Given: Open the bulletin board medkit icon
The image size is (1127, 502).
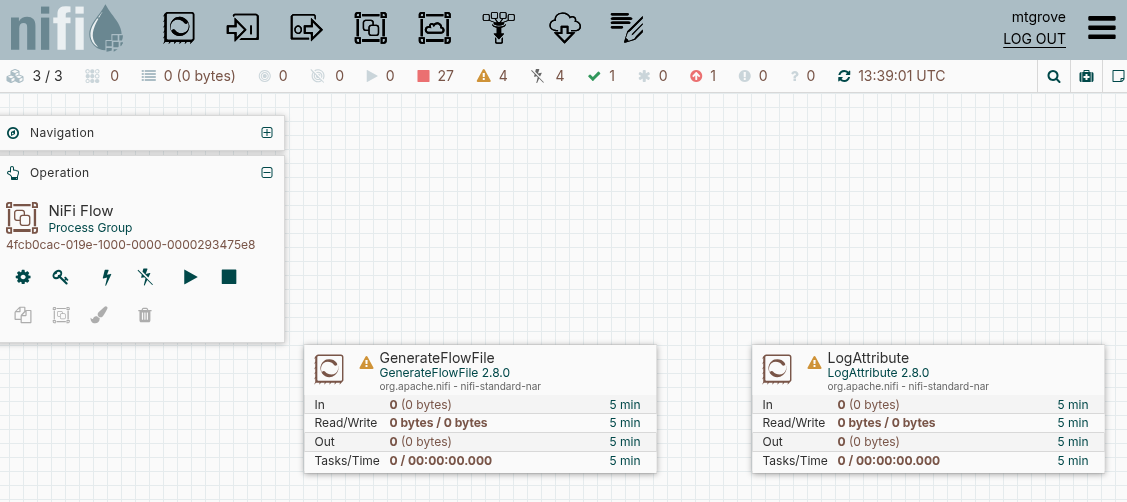Looking at the screenshot, I should [x=1087, y=76].
